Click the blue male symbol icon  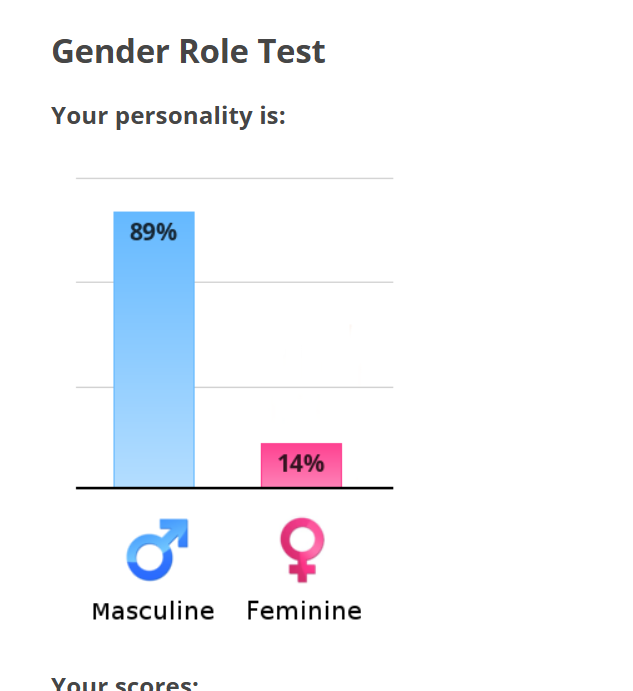(157, 550)
